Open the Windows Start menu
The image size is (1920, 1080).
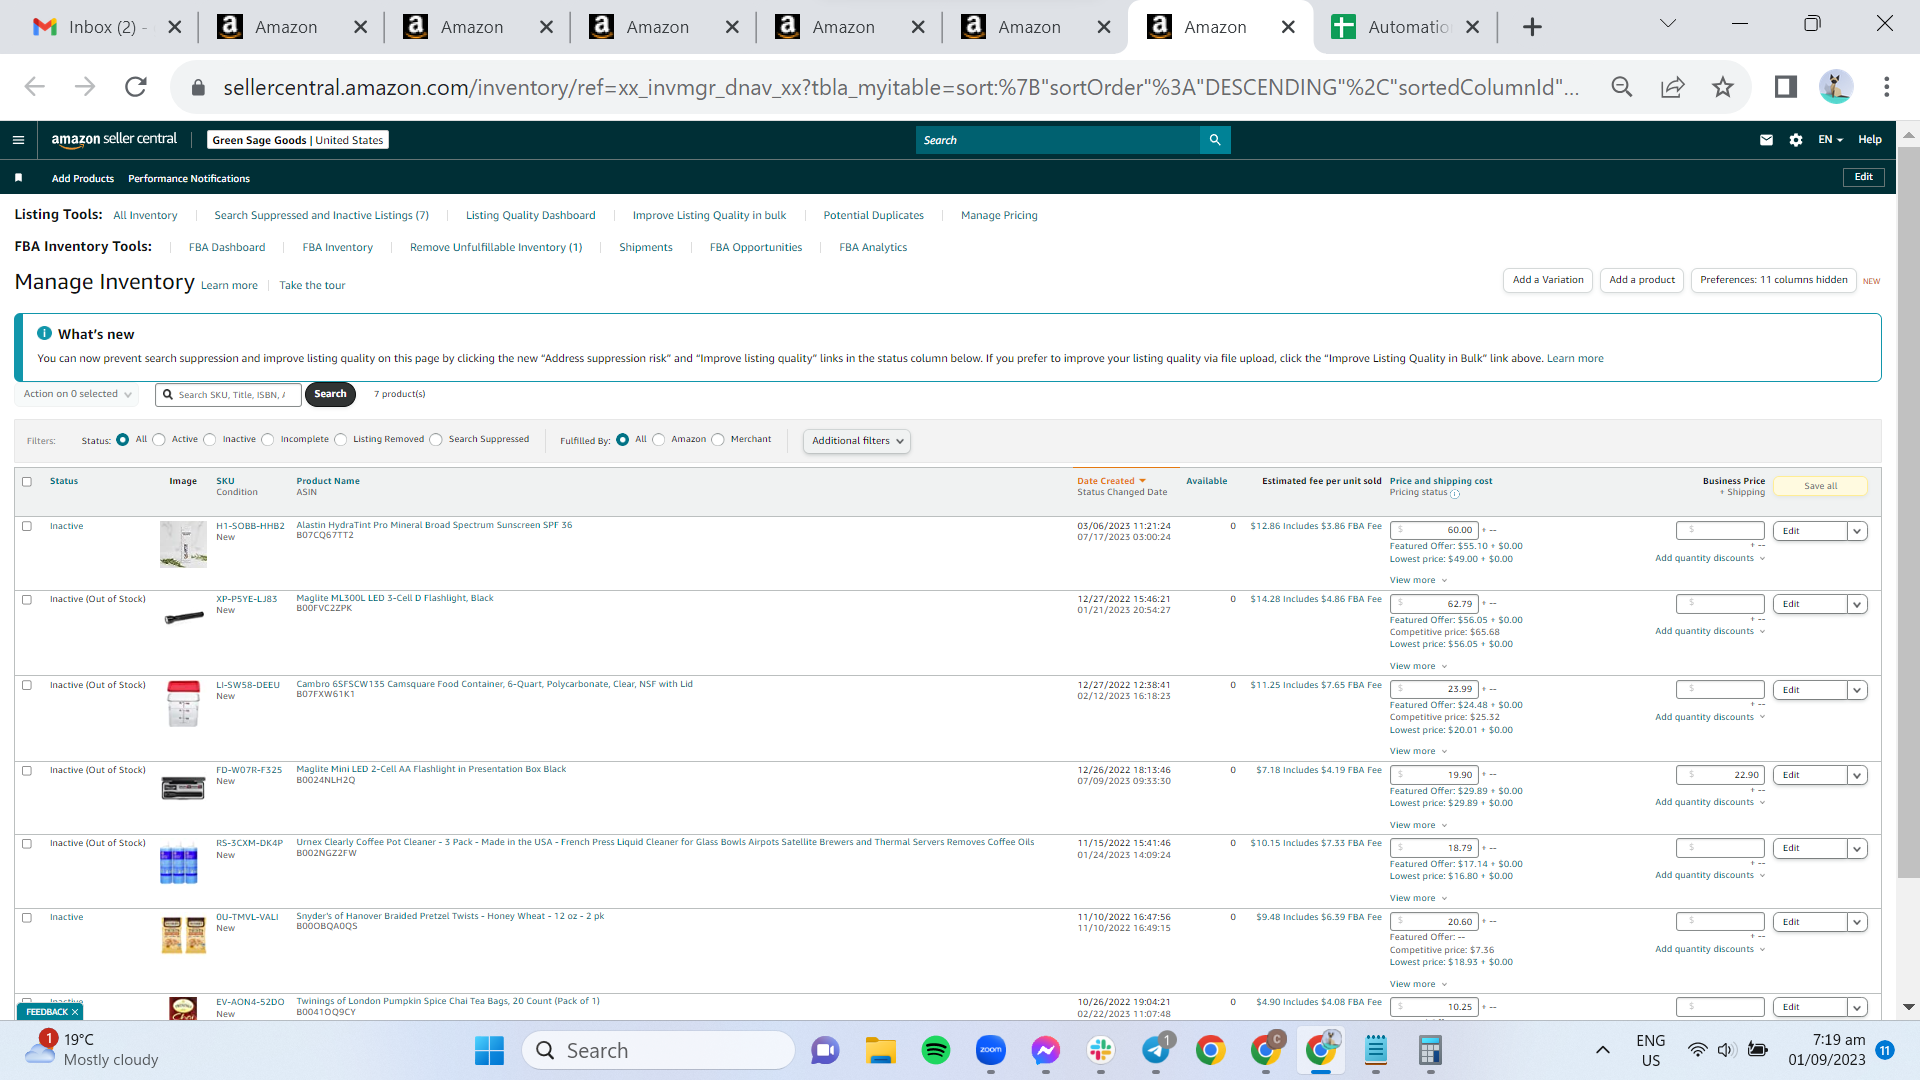[489, 1050]
